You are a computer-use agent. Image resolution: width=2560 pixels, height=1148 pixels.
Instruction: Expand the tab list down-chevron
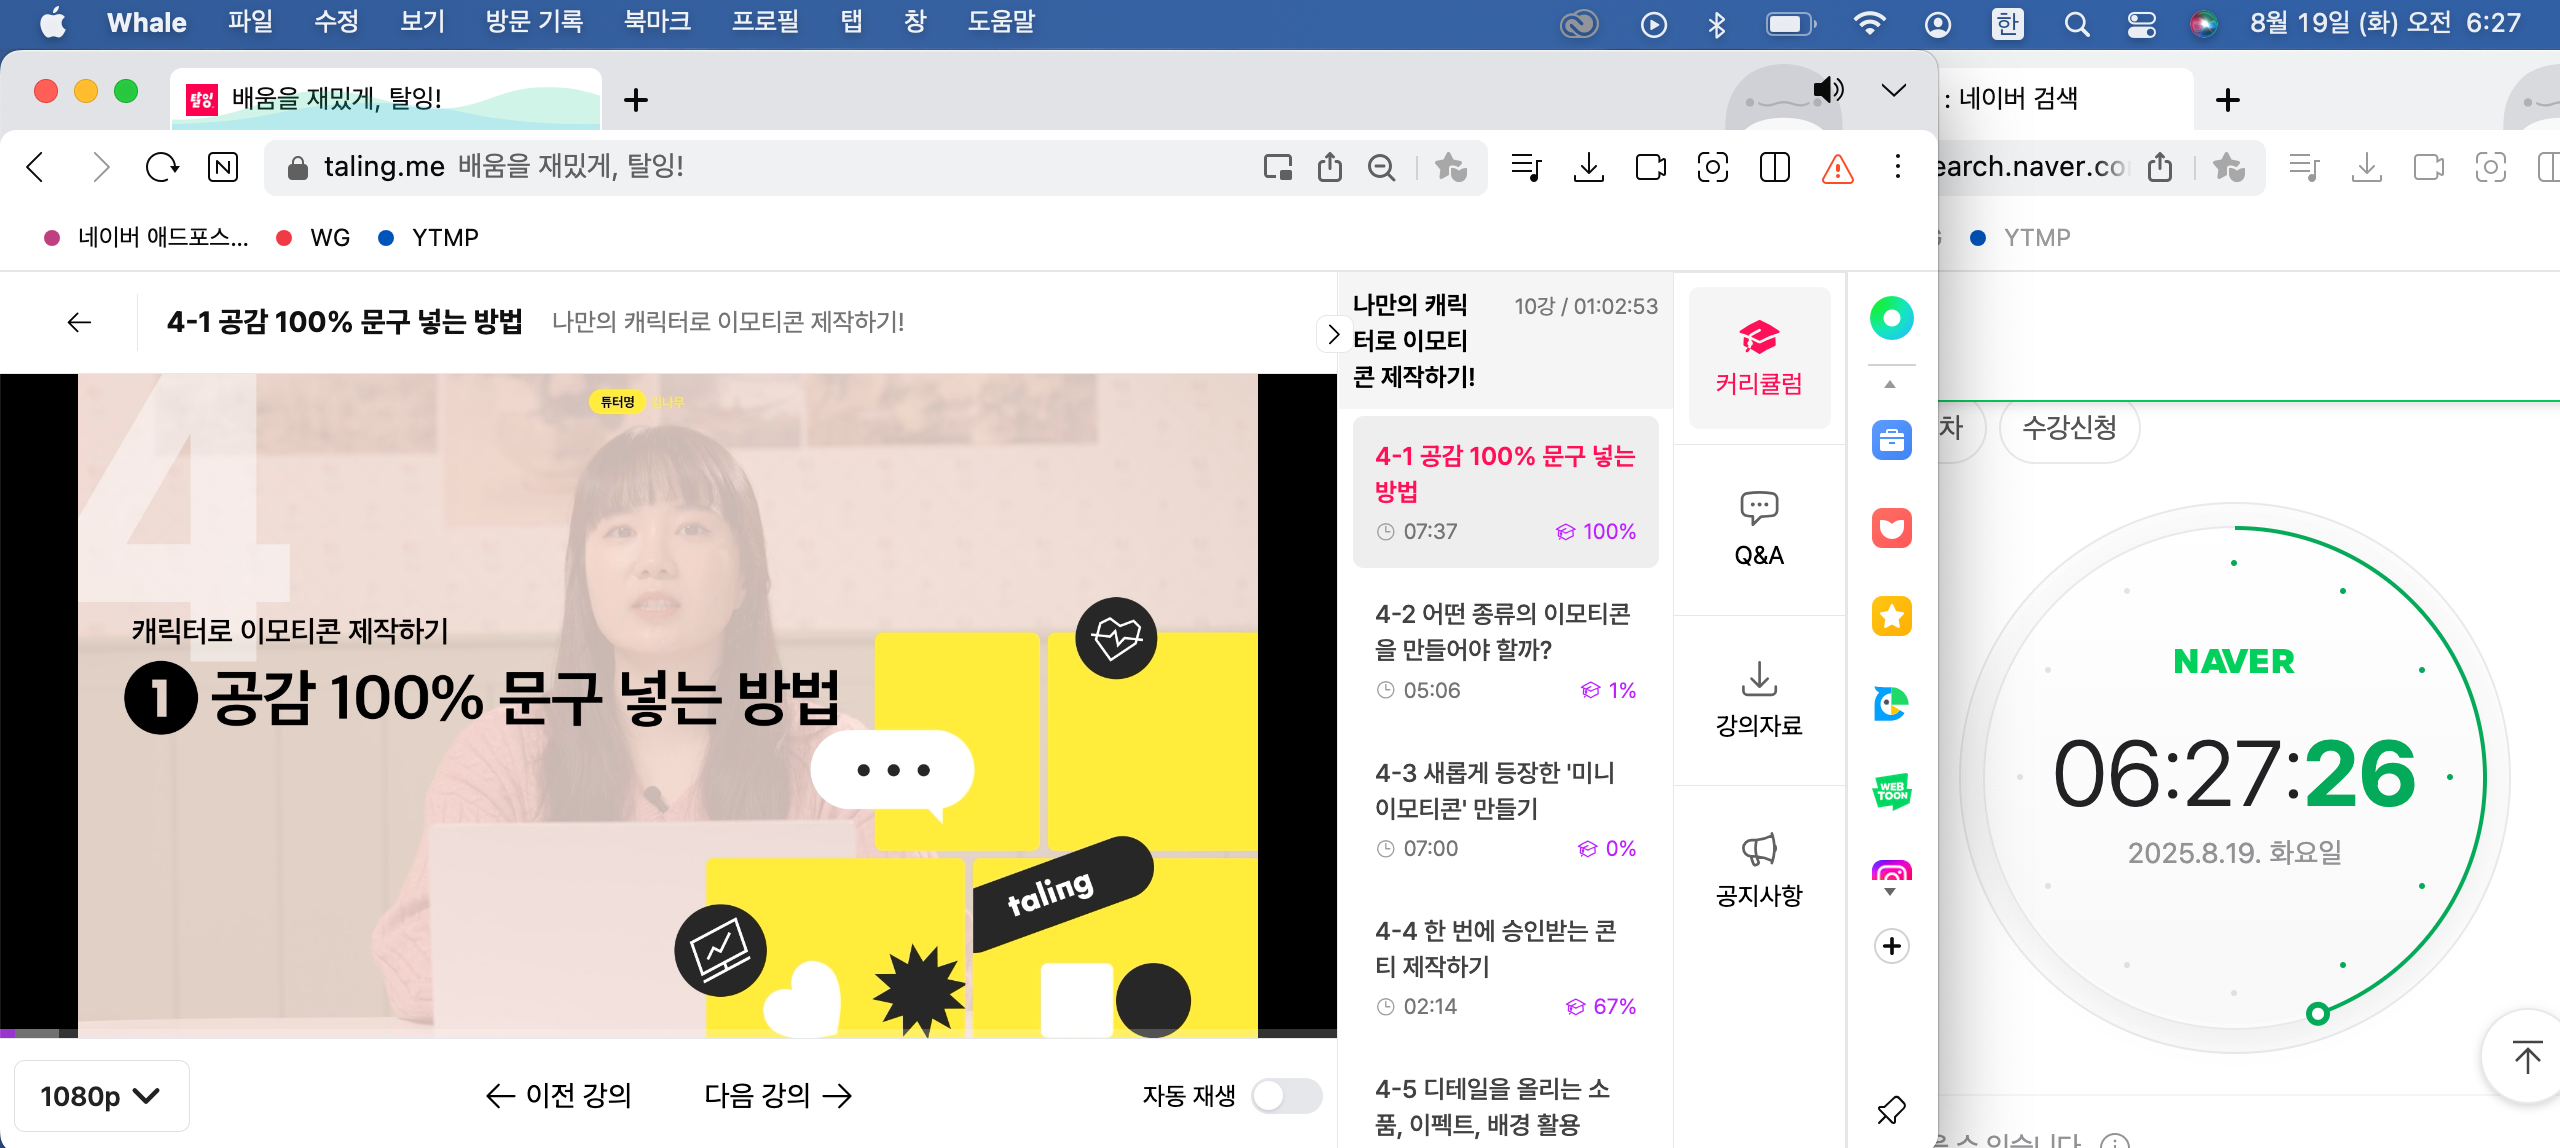pyautogui.click(x=1893, y=90)
